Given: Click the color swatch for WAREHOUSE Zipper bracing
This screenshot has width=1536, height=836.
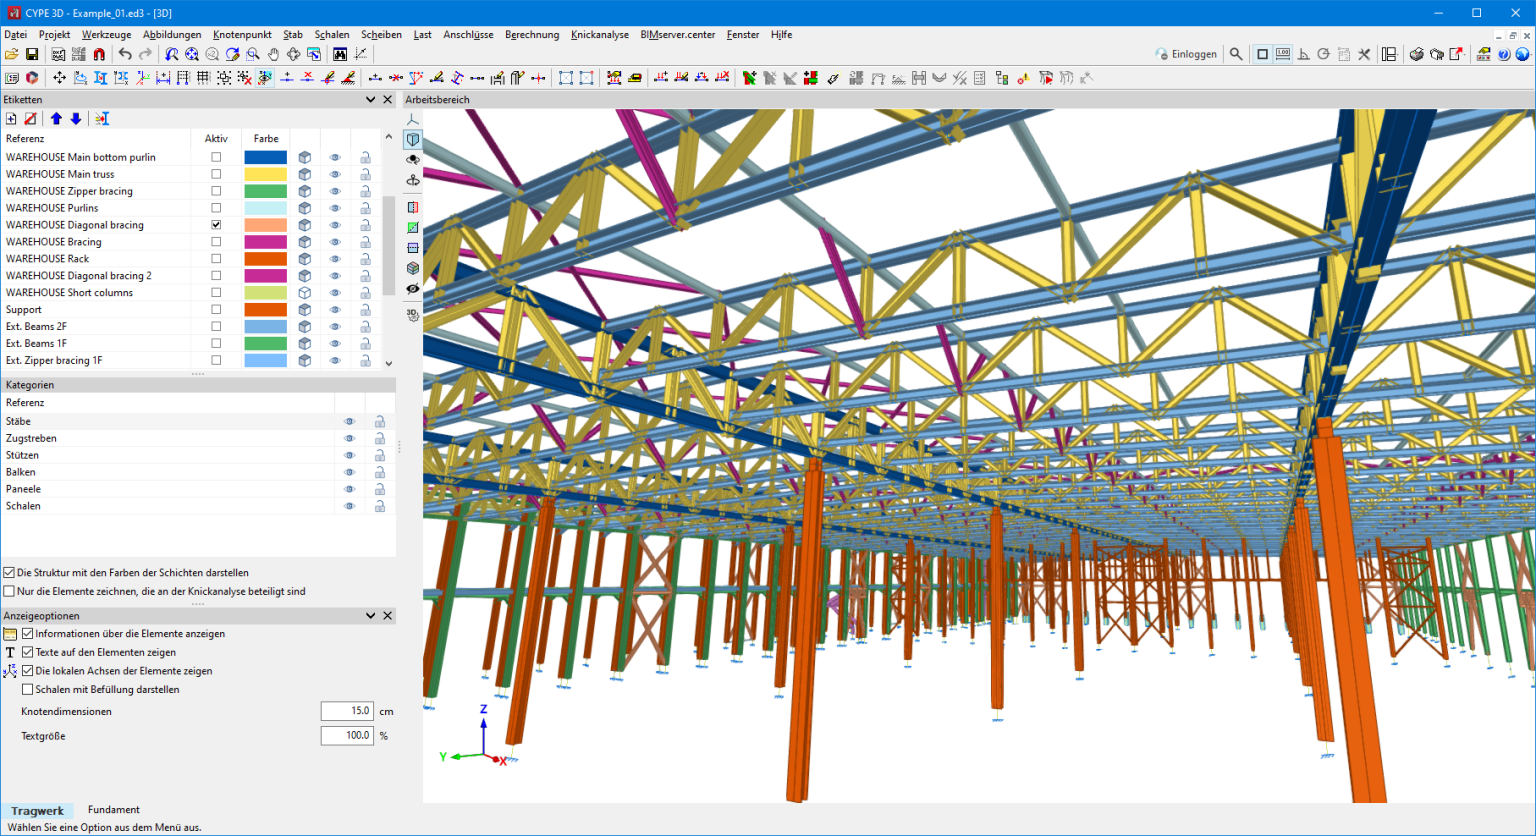Looking at the screenshot, I should point(265,191).
